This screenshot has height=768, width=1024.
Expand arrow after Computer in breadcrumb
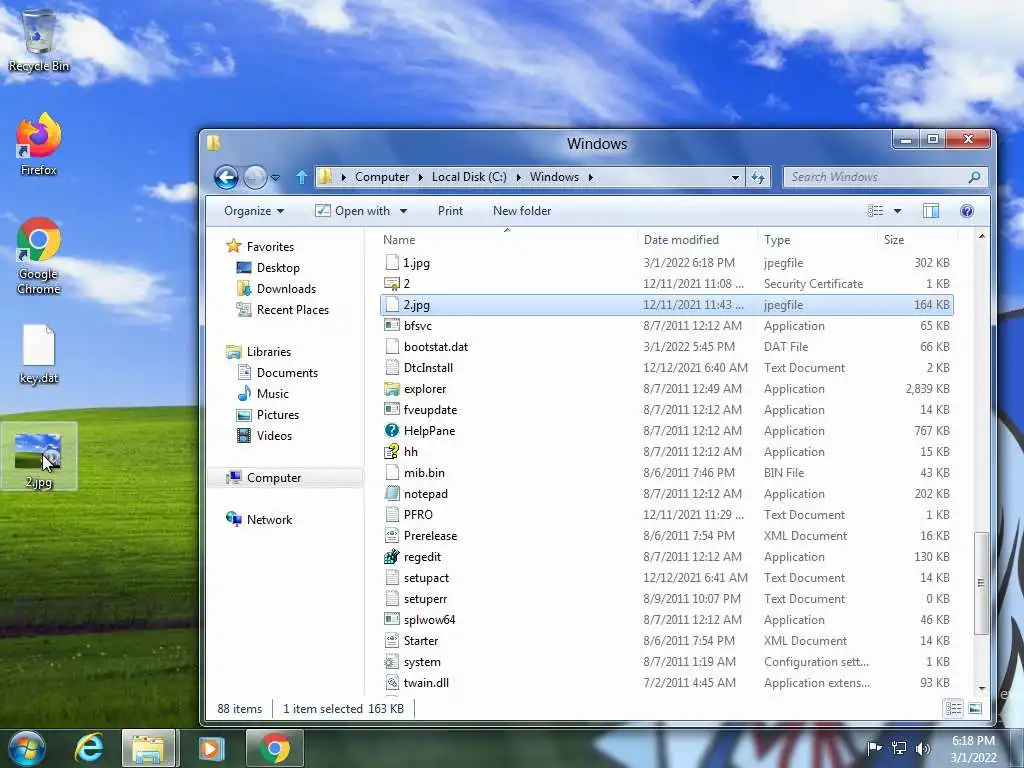420,177
